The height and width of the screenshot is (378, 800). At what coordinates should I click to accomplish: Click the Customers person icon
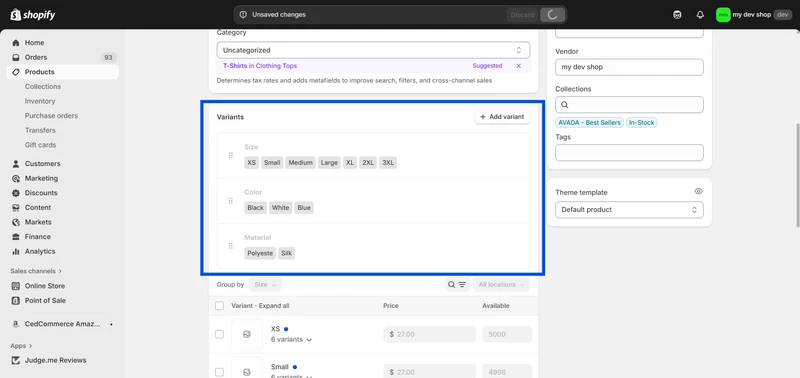point(16,164)
